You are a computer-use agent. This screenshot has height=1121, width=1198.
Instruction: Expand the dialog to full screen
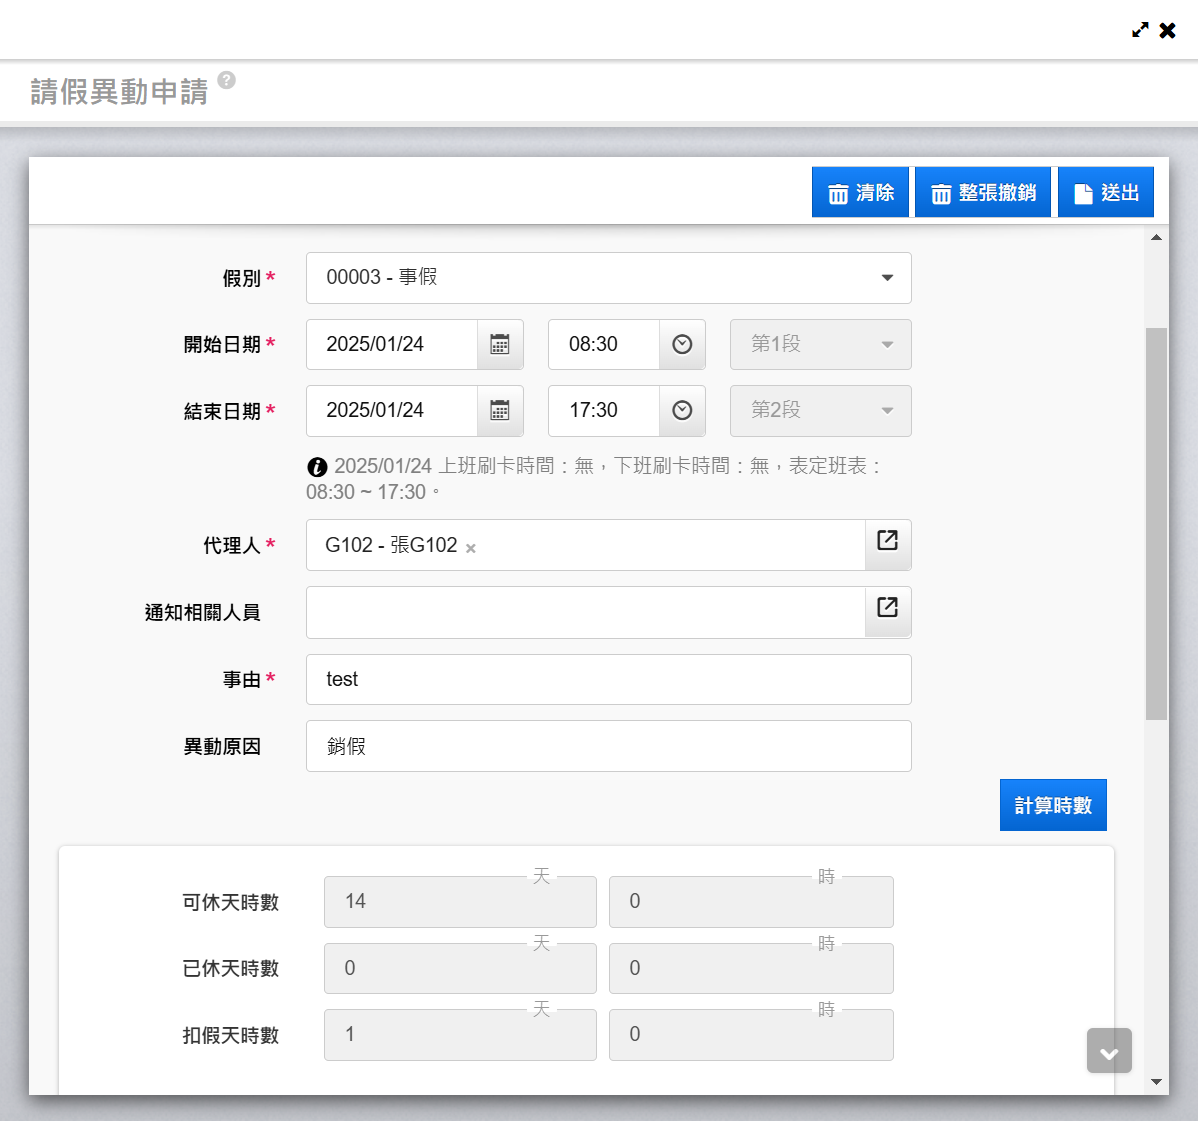pos(1140,30)
